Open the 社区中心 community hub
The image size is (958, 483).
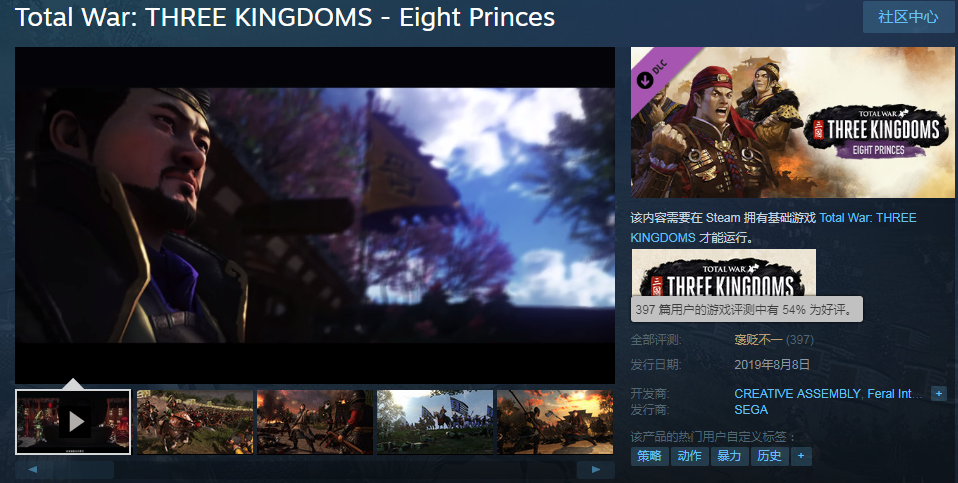coord(908,17)
